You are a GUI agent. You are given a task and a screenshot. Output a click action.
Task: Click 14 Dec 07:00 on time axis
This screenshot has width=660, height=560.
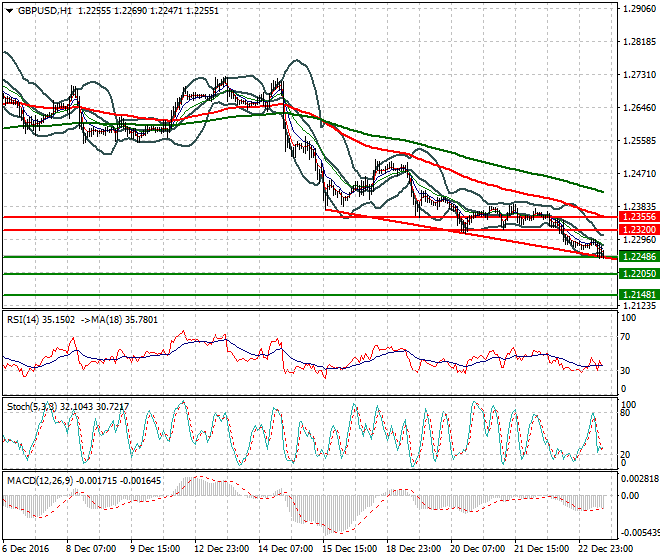pyautogui.click(x=287, y=549)
